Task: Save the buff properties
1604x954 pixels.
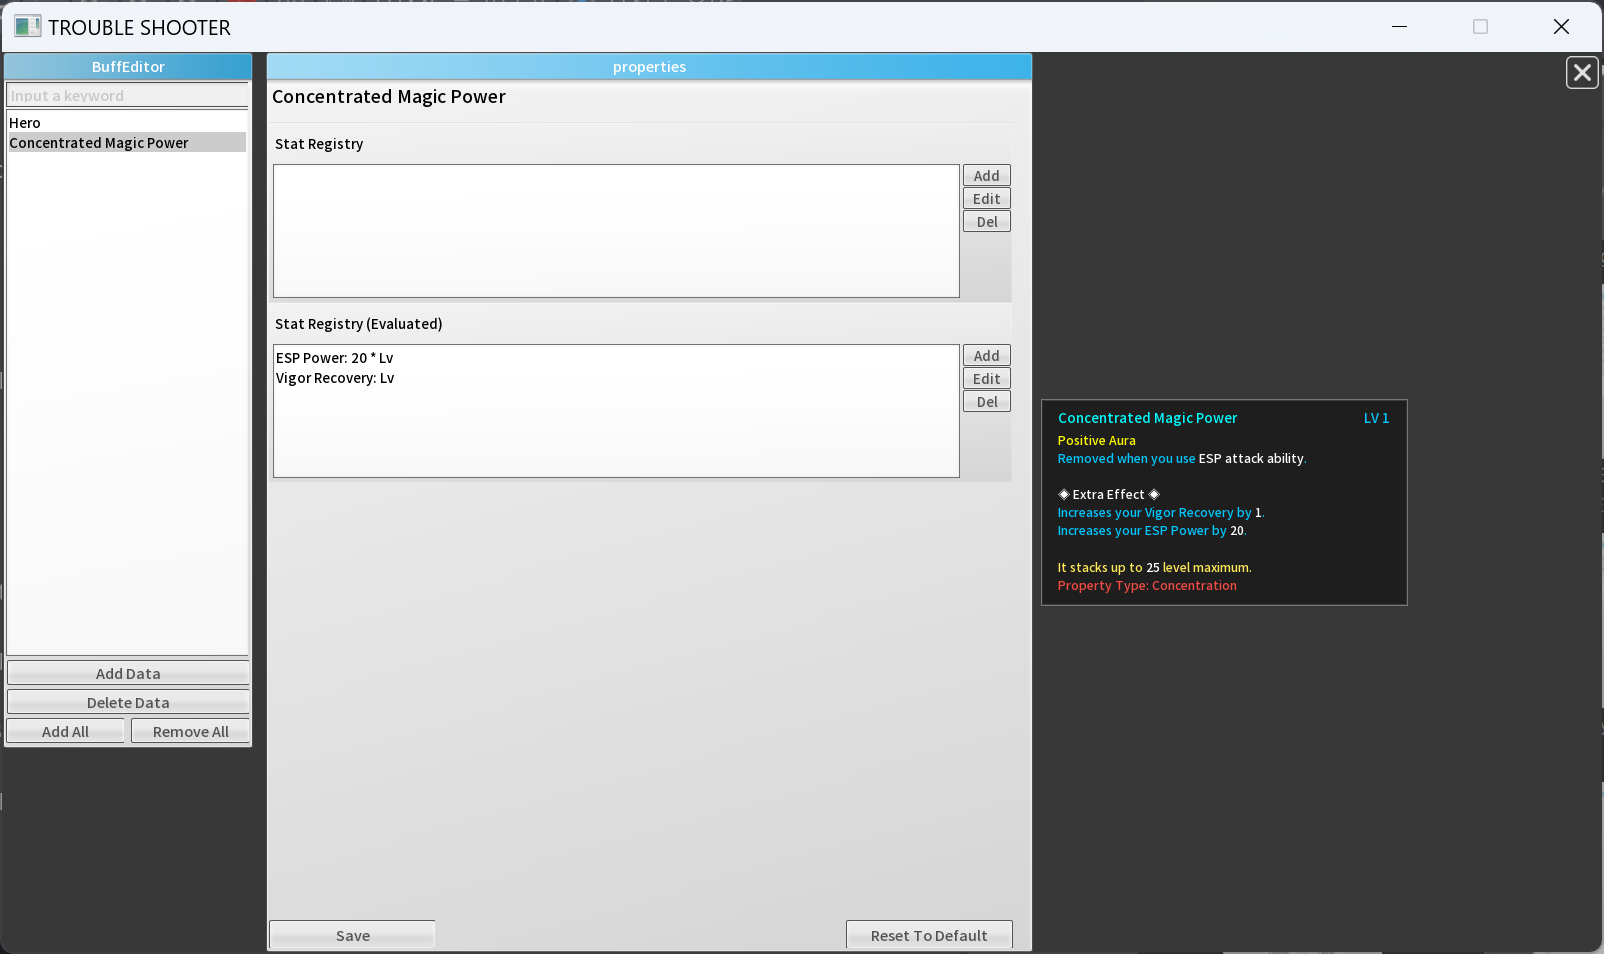Action: 352,935
